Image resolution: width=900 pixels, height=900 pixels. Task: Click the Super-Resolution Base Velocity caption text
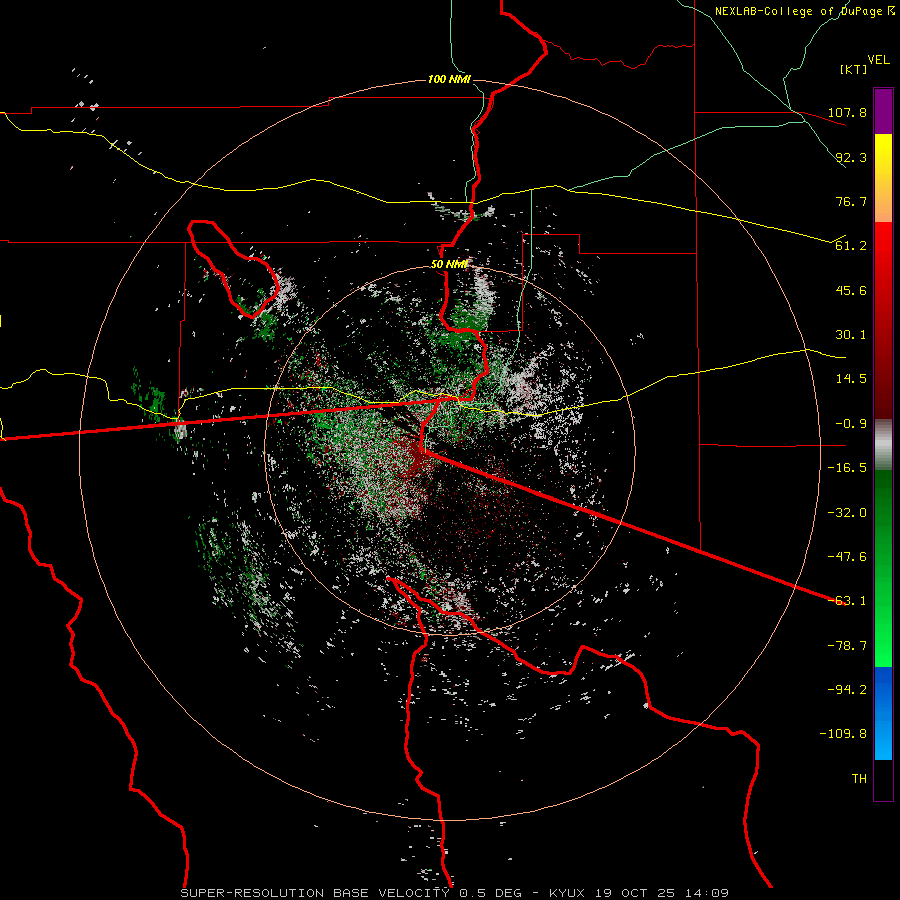tap(315, 893)
